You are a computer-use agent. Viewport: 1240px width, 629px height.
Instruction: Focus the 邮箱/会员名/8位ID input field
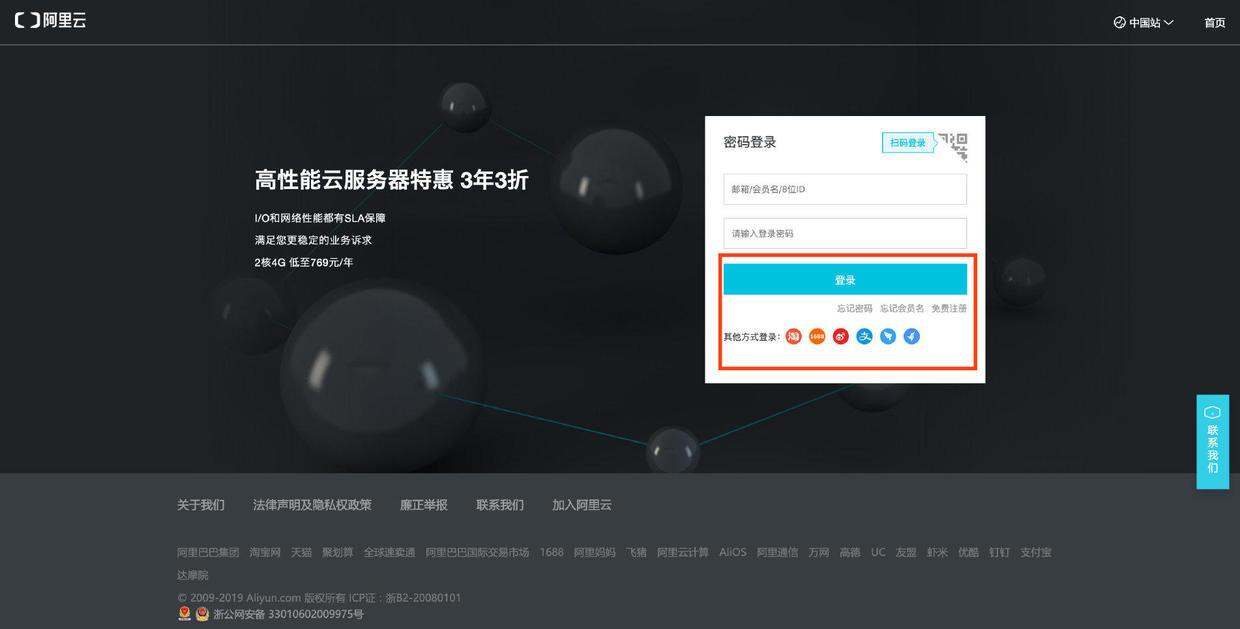click(x=845, y=189)
